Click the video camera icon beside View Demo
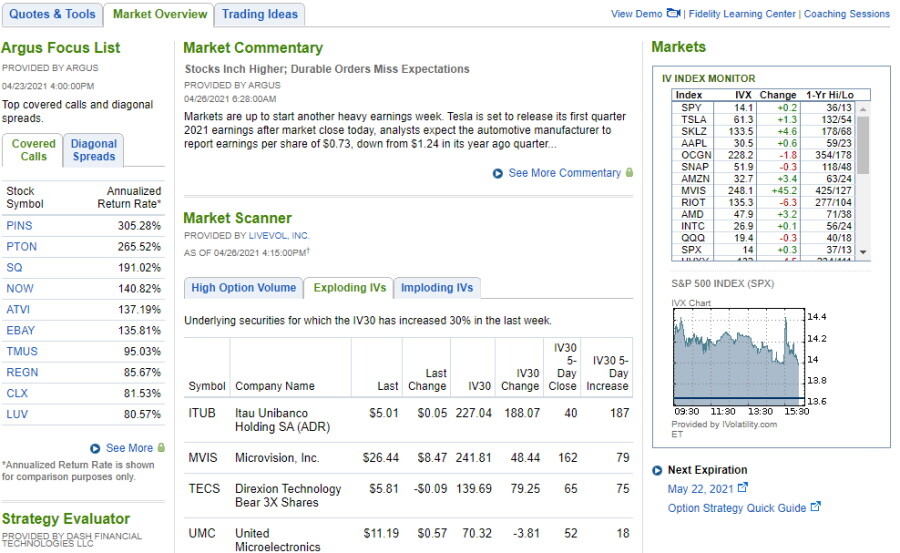Screen dimensions: 900x553 click(x=673, y=13)
